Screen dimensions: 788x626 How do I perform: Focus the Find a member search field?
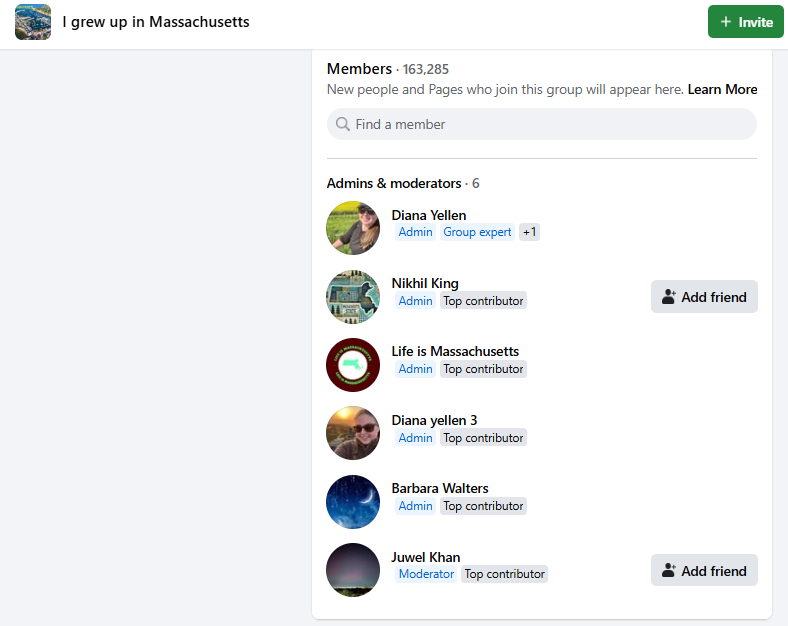[542, 124]
